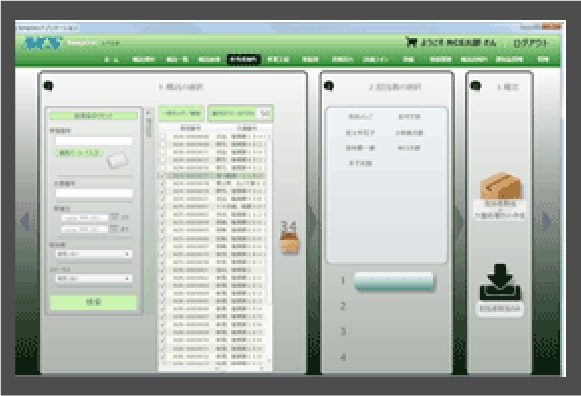Image resolution: width=581 pixels, height=396 pixels.
Task: Toggle the checkbox on the green highlighted row
Action: tap(163, 176)
